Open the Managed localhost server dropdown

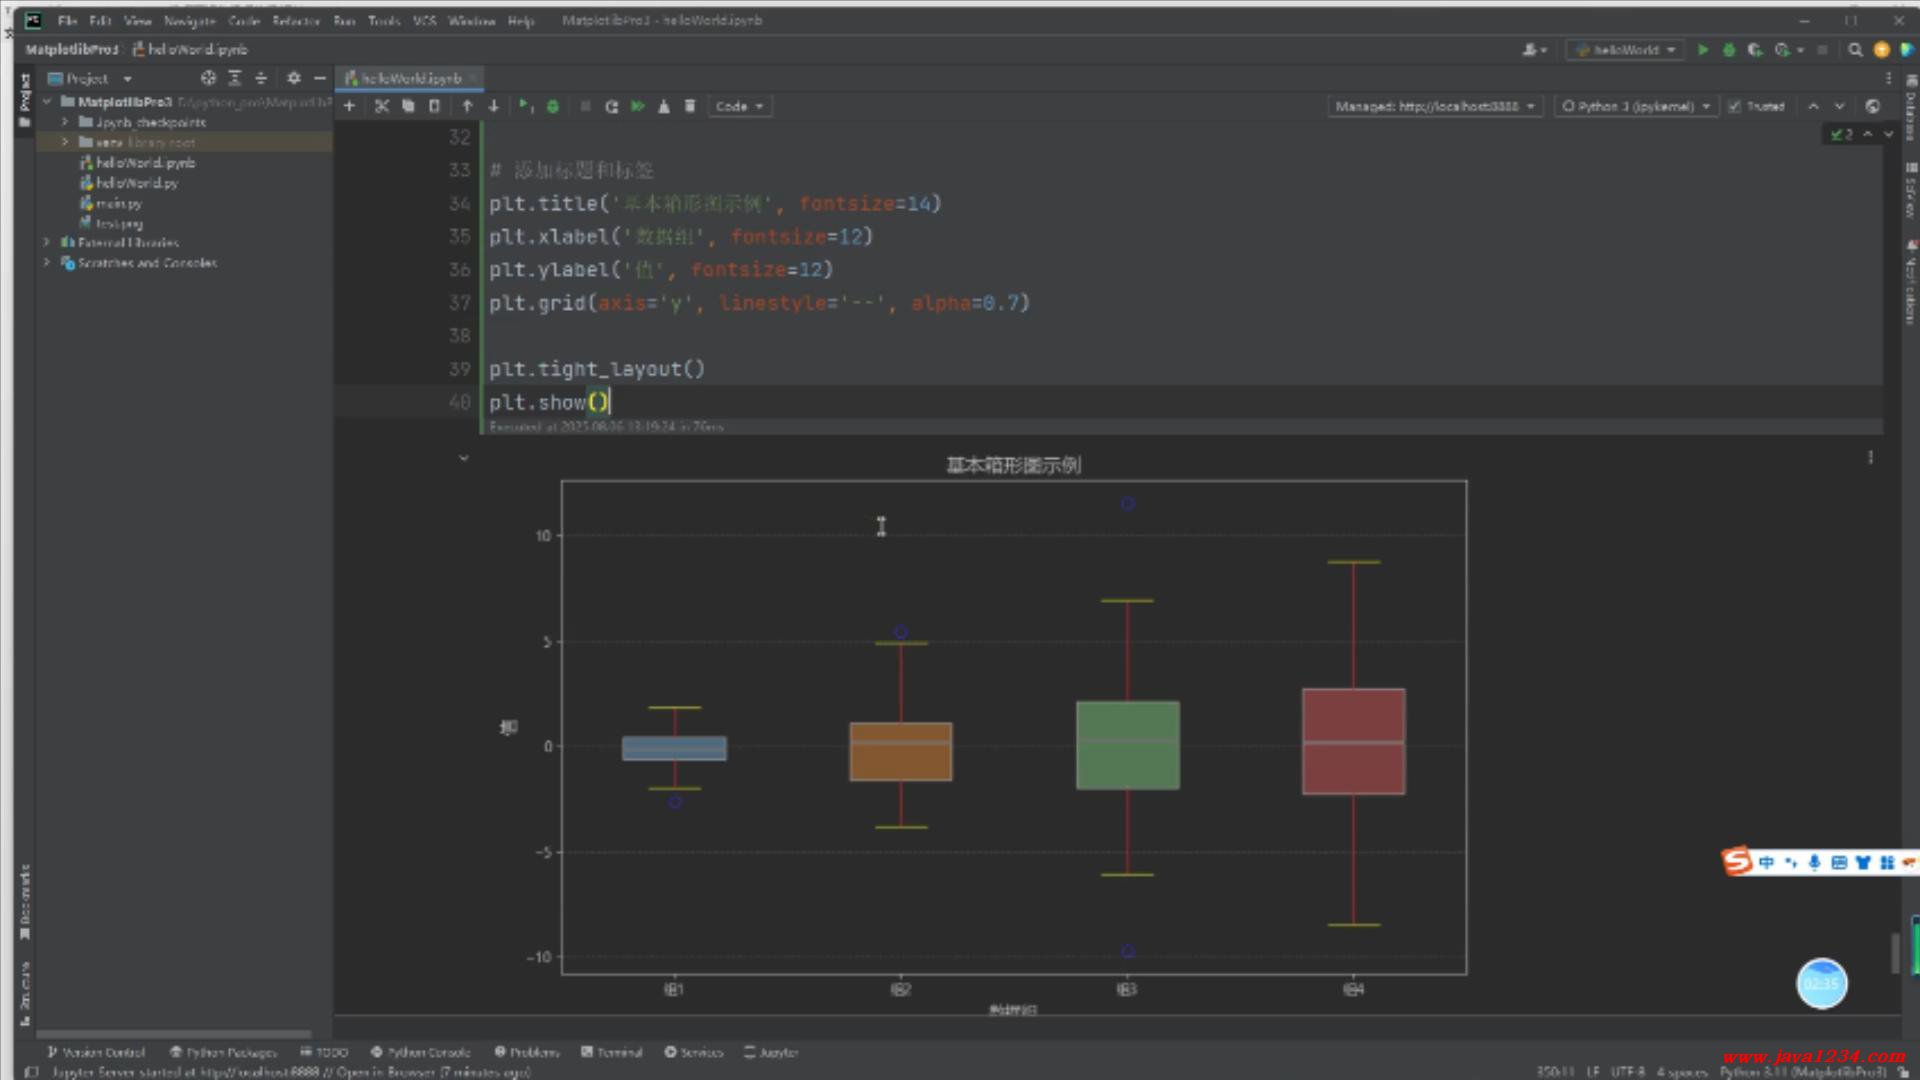1434,106
